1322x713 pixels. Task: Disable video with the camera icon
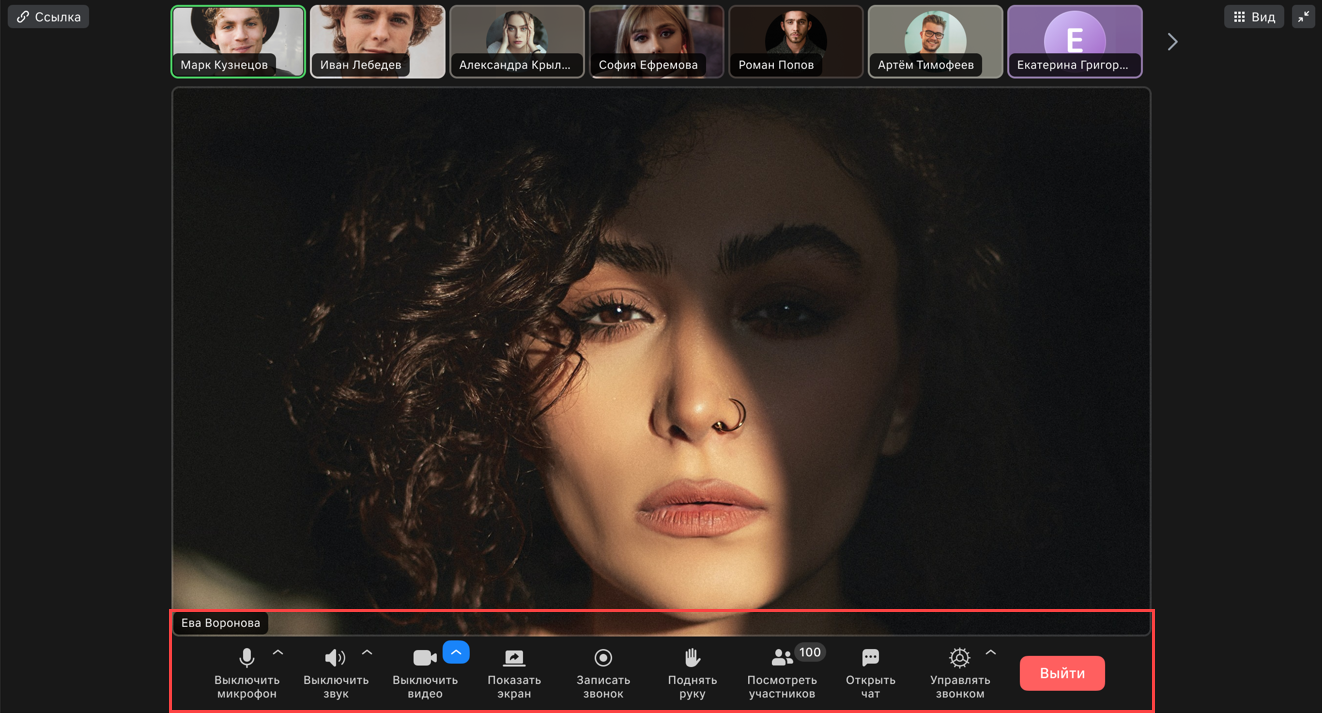(424, 658)
